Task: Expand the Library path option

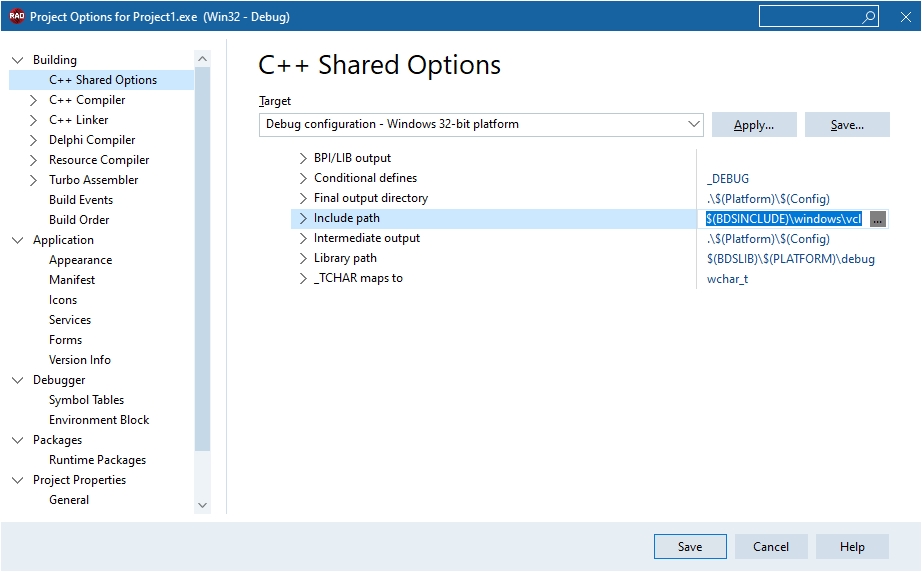Action: coord(303,258)
